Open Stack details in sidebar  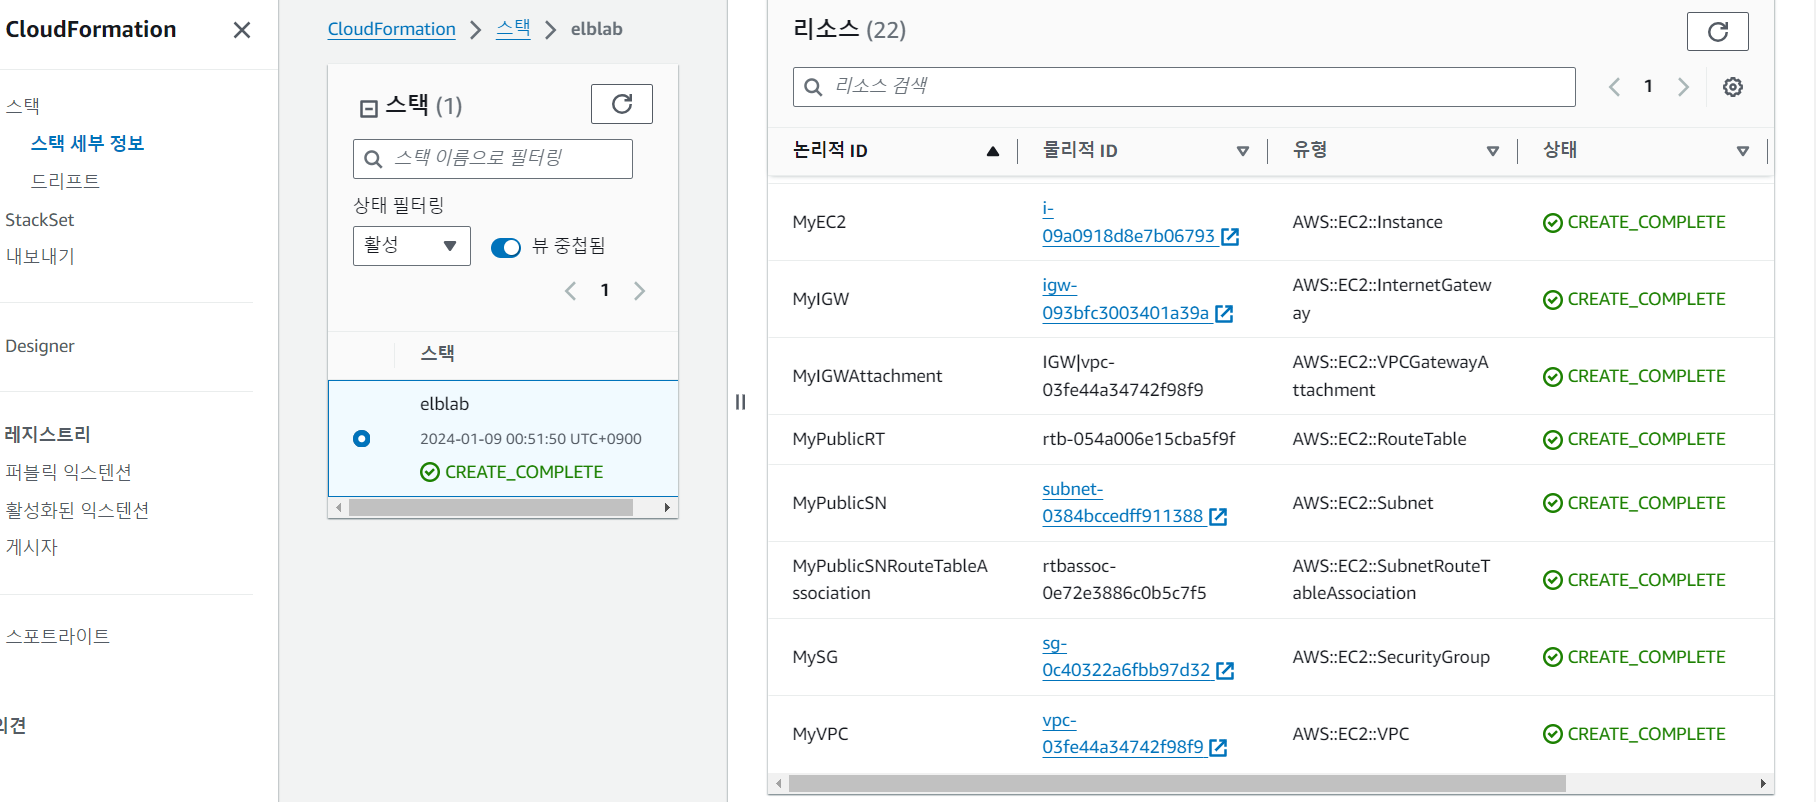tap(88, 143)
